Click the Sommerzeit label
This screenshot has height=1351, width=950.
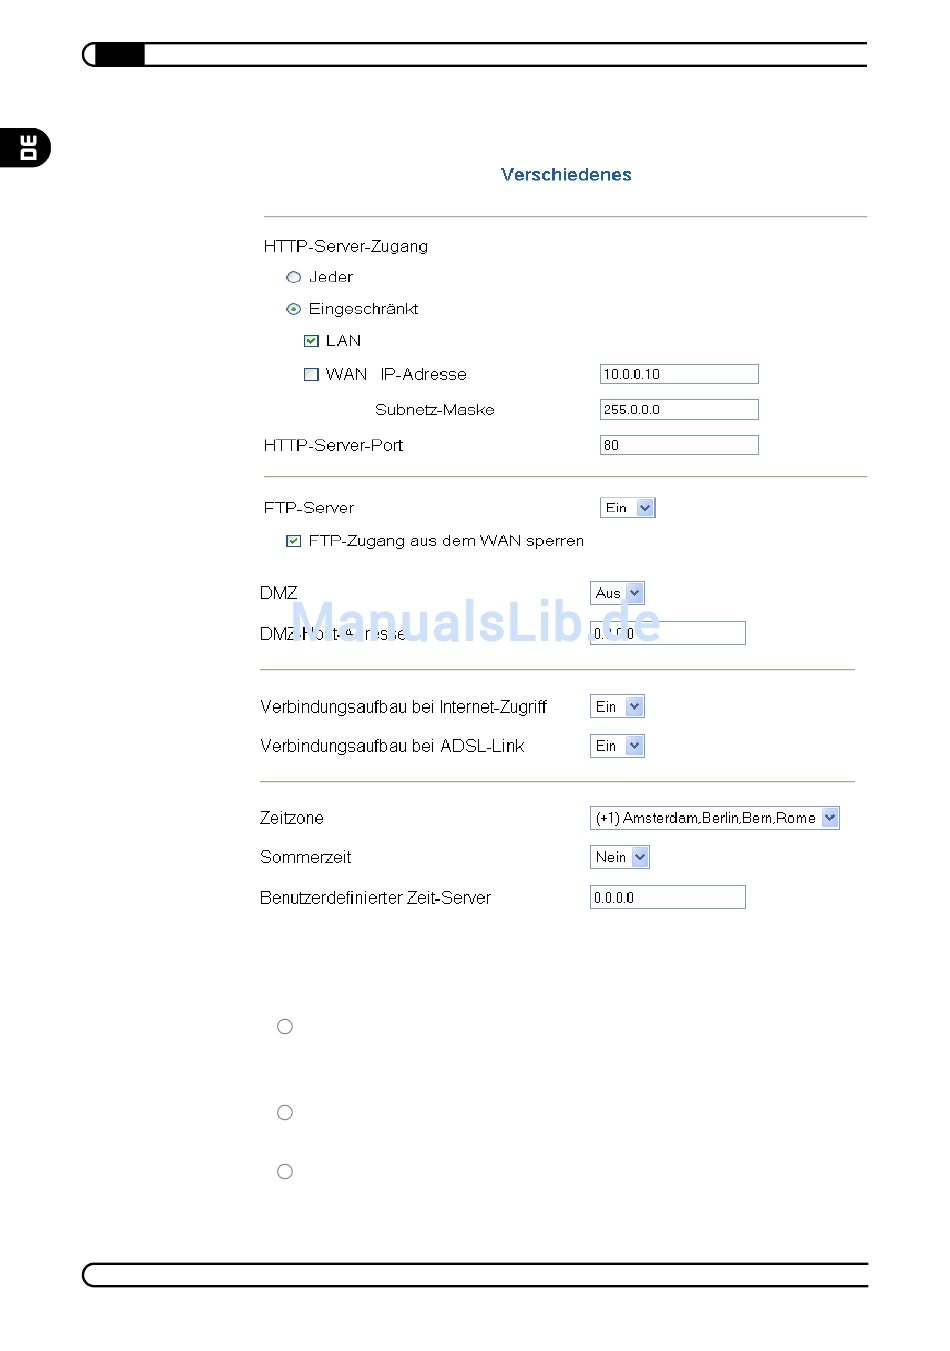coord(306,857)
